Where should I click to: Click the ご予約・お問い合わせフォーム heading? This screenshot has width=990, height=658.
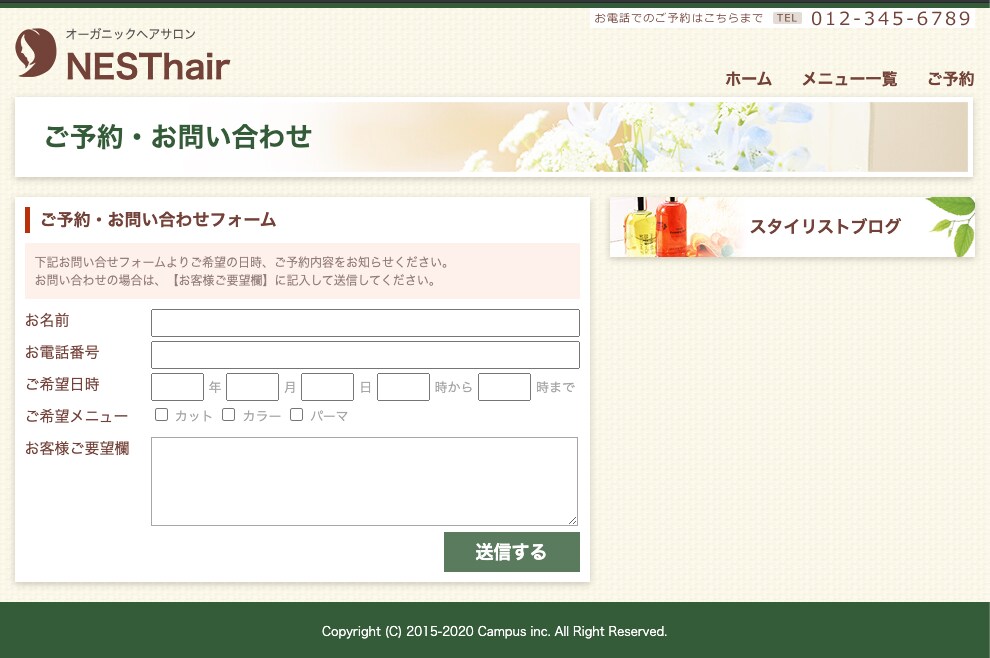point(158,220)
